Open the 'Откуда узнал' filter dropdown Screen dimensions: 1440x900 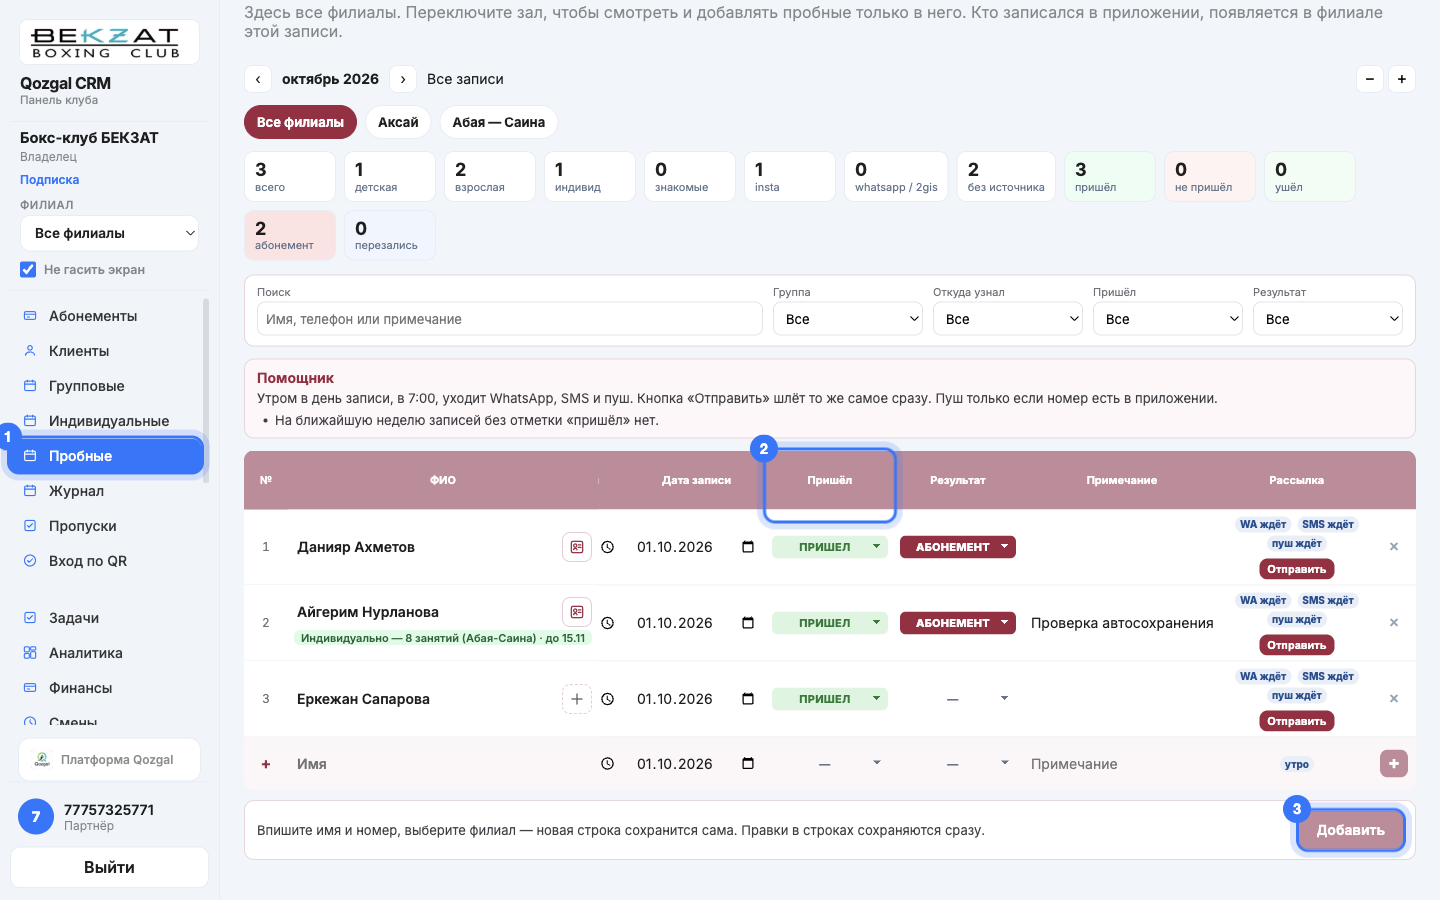coord(1008,319)
